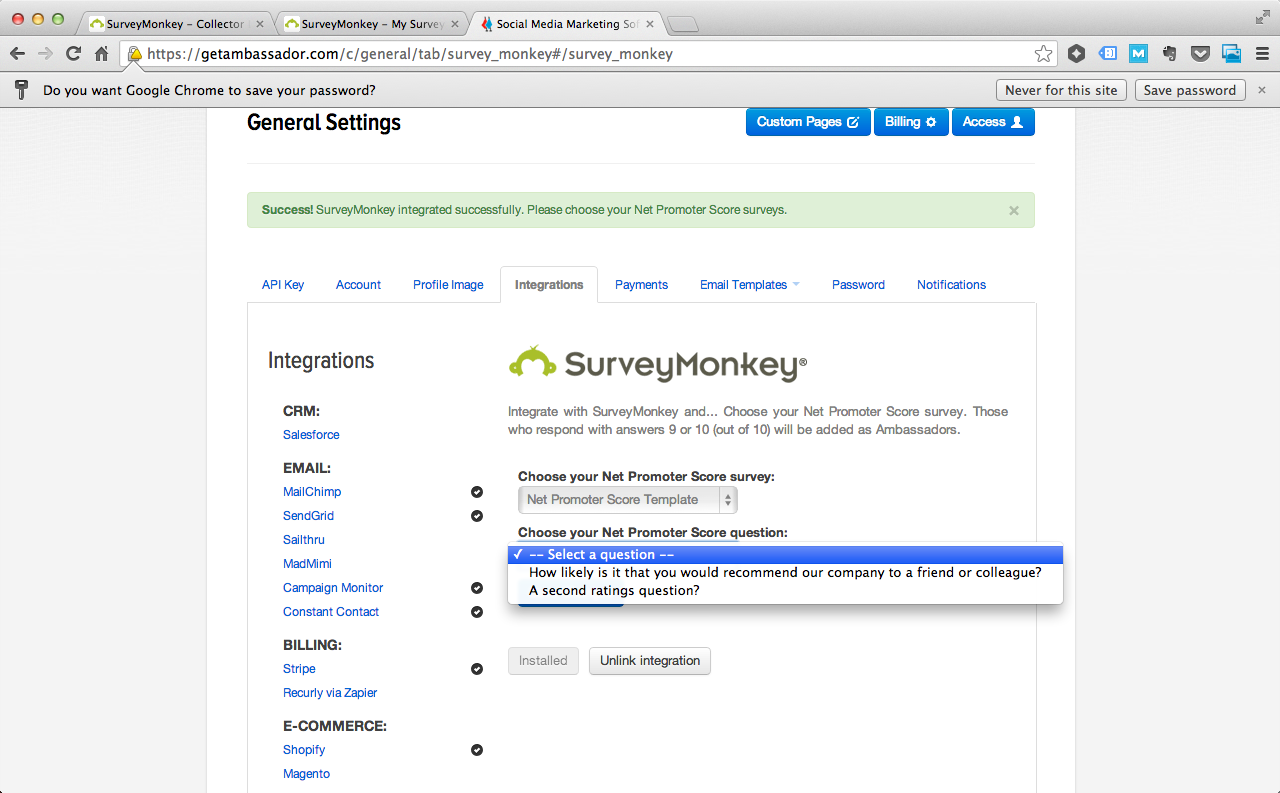Click the browser reload icon

tap(73, 54)
